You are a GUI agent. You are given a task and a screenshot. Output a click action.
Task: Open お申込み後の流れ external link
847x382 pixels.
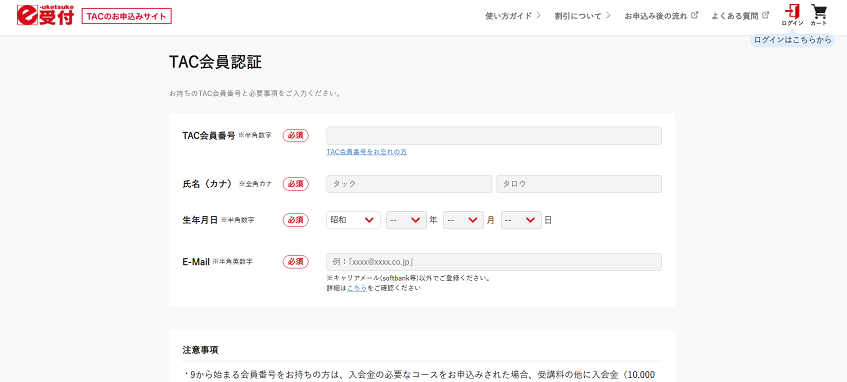click(661, 16)
